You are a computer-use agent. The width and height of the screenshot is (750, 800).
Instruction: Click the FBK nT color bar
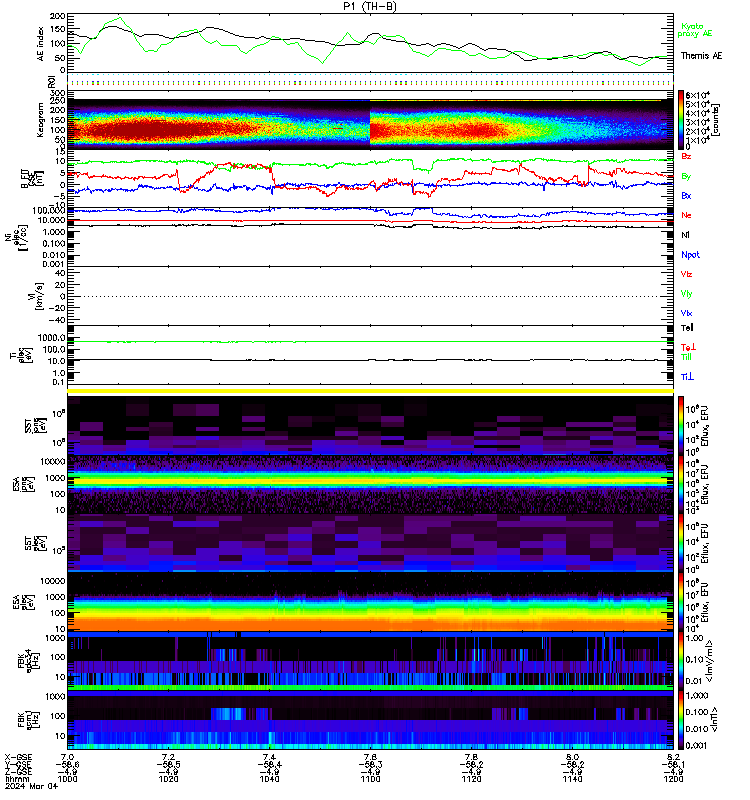(681, 720)
